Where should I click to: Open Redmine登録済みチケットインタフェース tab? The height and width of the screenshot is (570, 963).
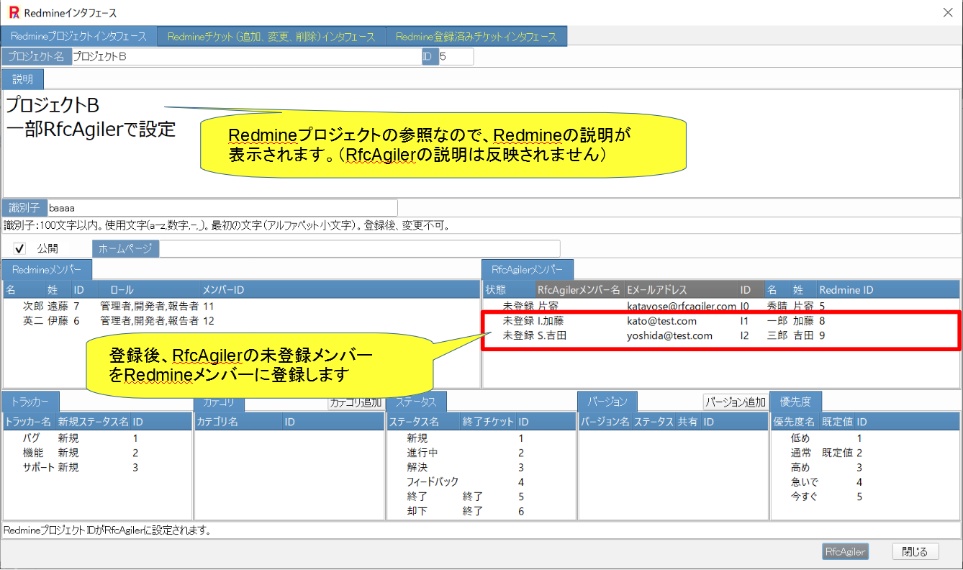coord(476,36)
